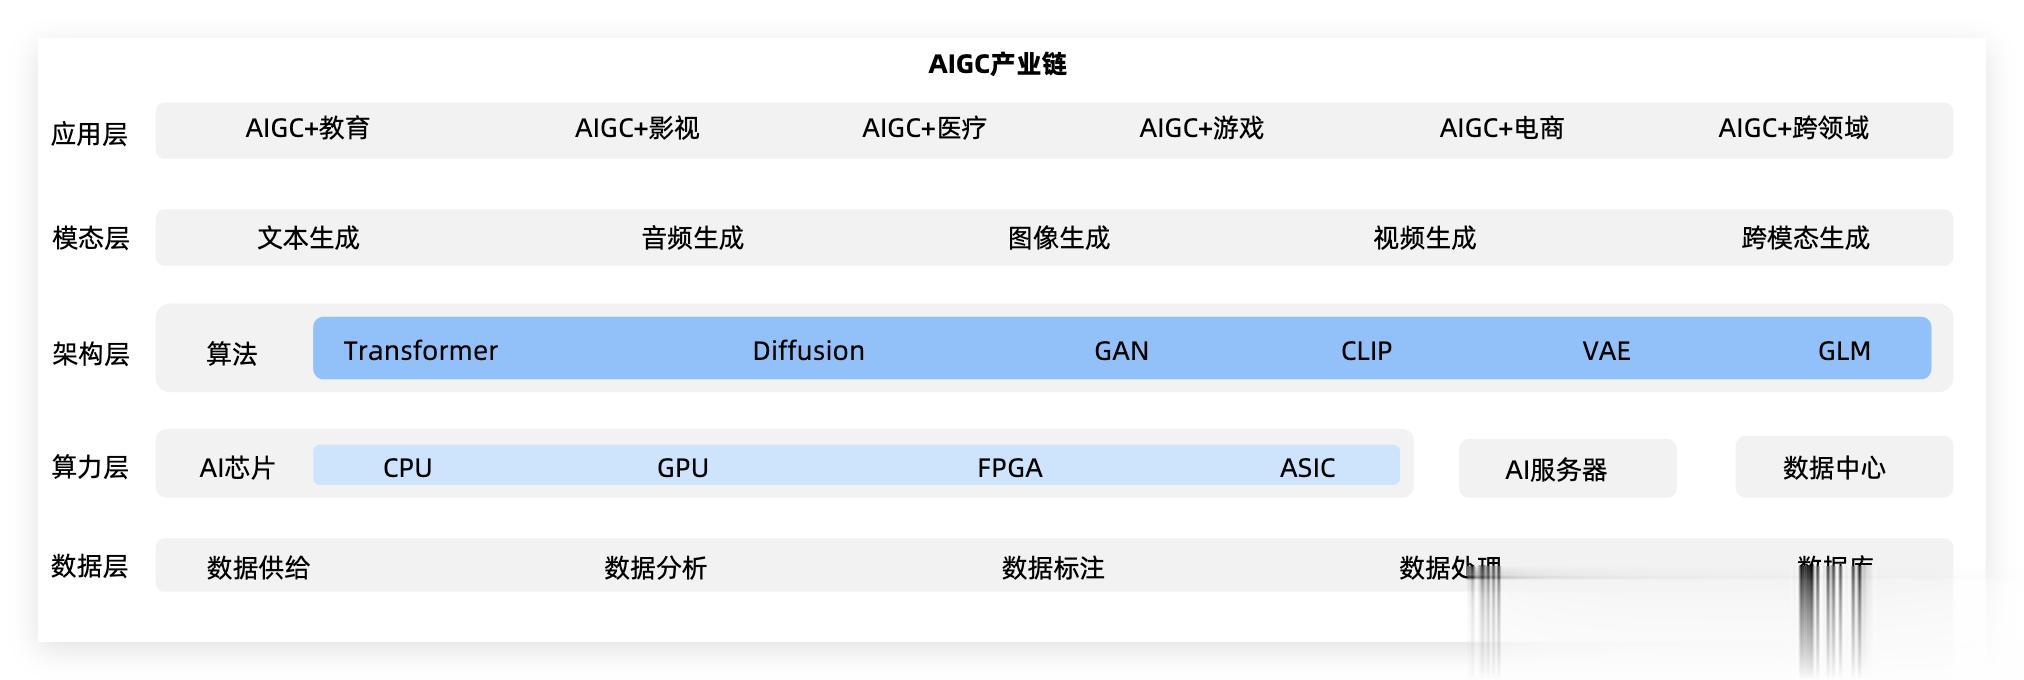The height and width of the screenshot is (680, 2024).
Task: Click the AIGC+医疗 item
Action: 924,129
